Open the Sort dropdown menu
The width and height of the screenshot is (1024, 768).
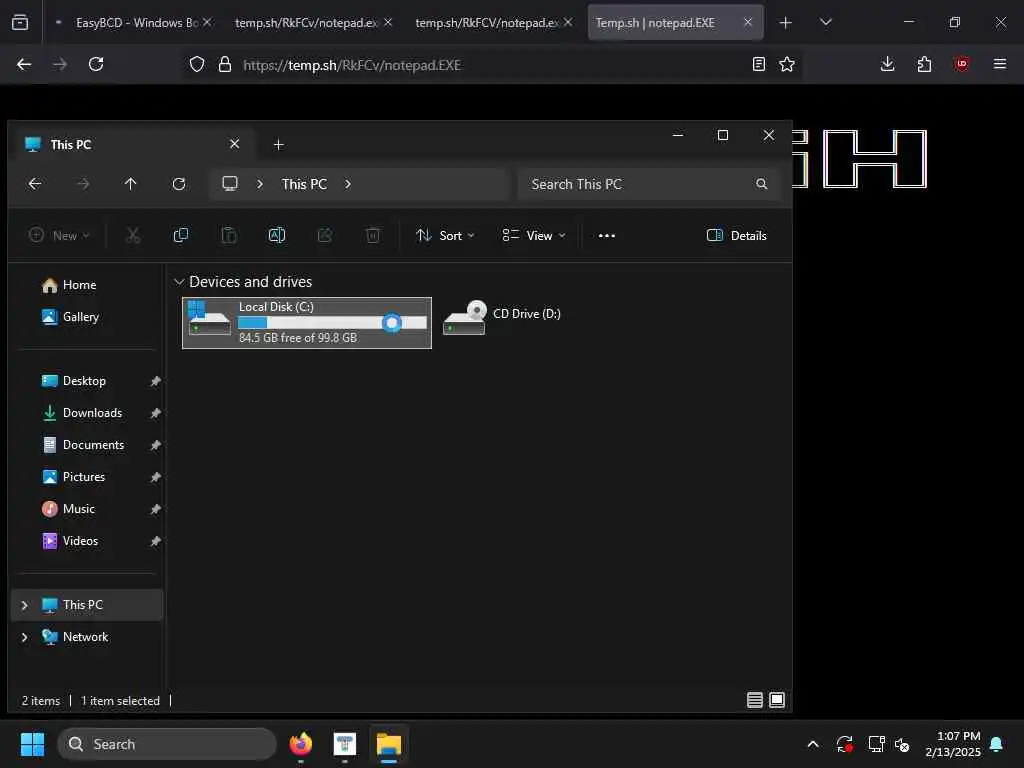pyautogui.click(x=445, y=236)
